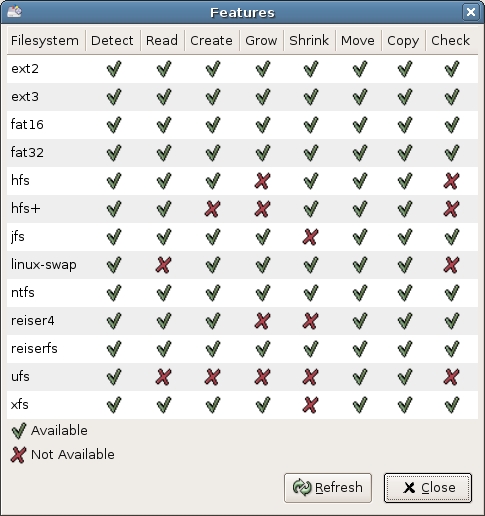Click the red X for xfs Shrink
The image size is (485, 516).
coord(310,405)
